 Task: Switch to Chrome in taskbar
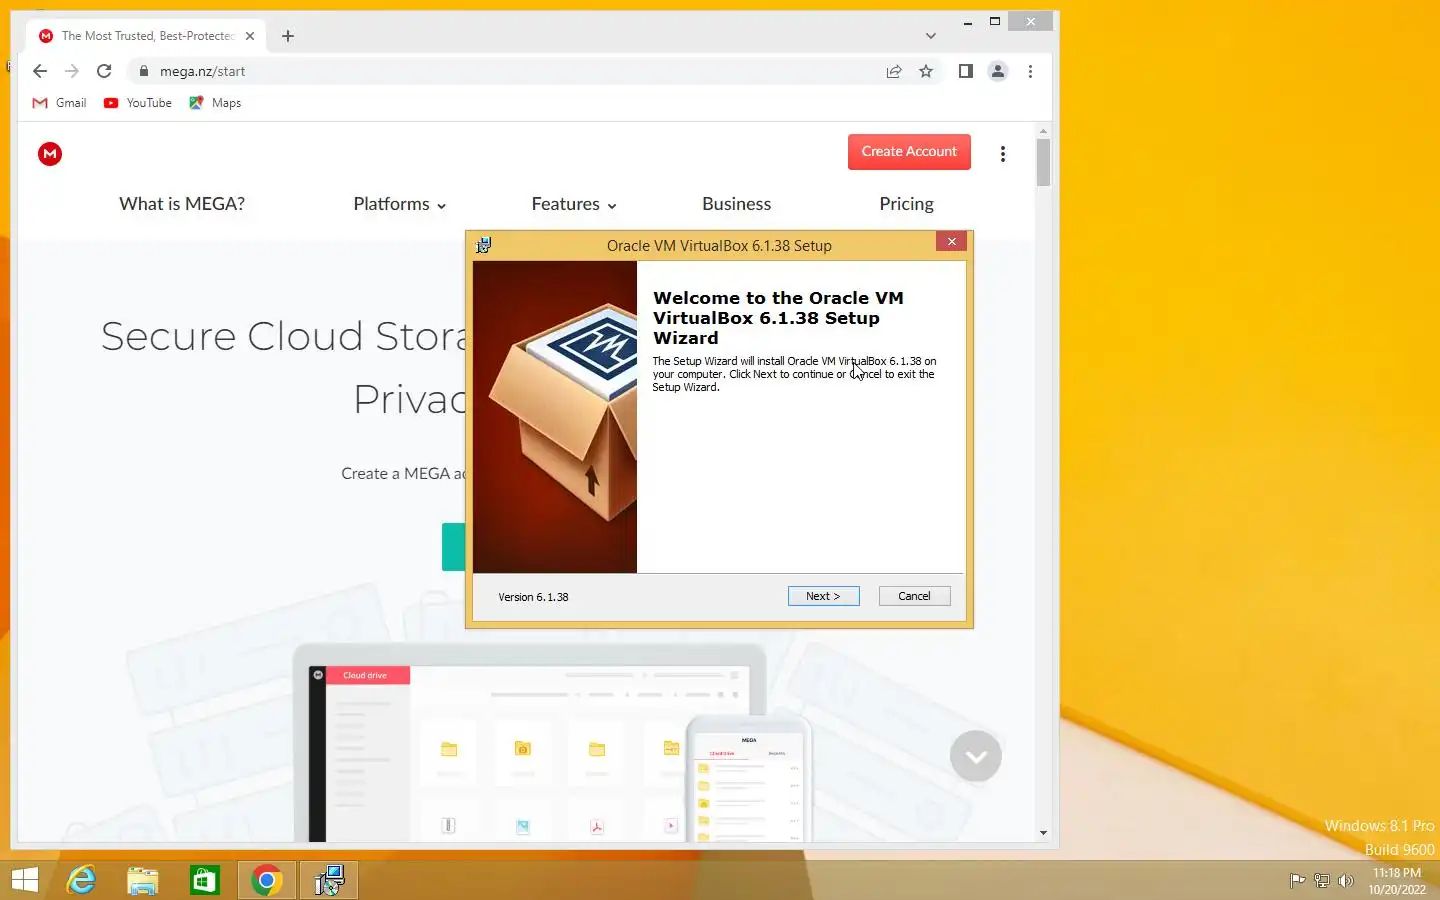pyautogui.click(x=266, y=880)
